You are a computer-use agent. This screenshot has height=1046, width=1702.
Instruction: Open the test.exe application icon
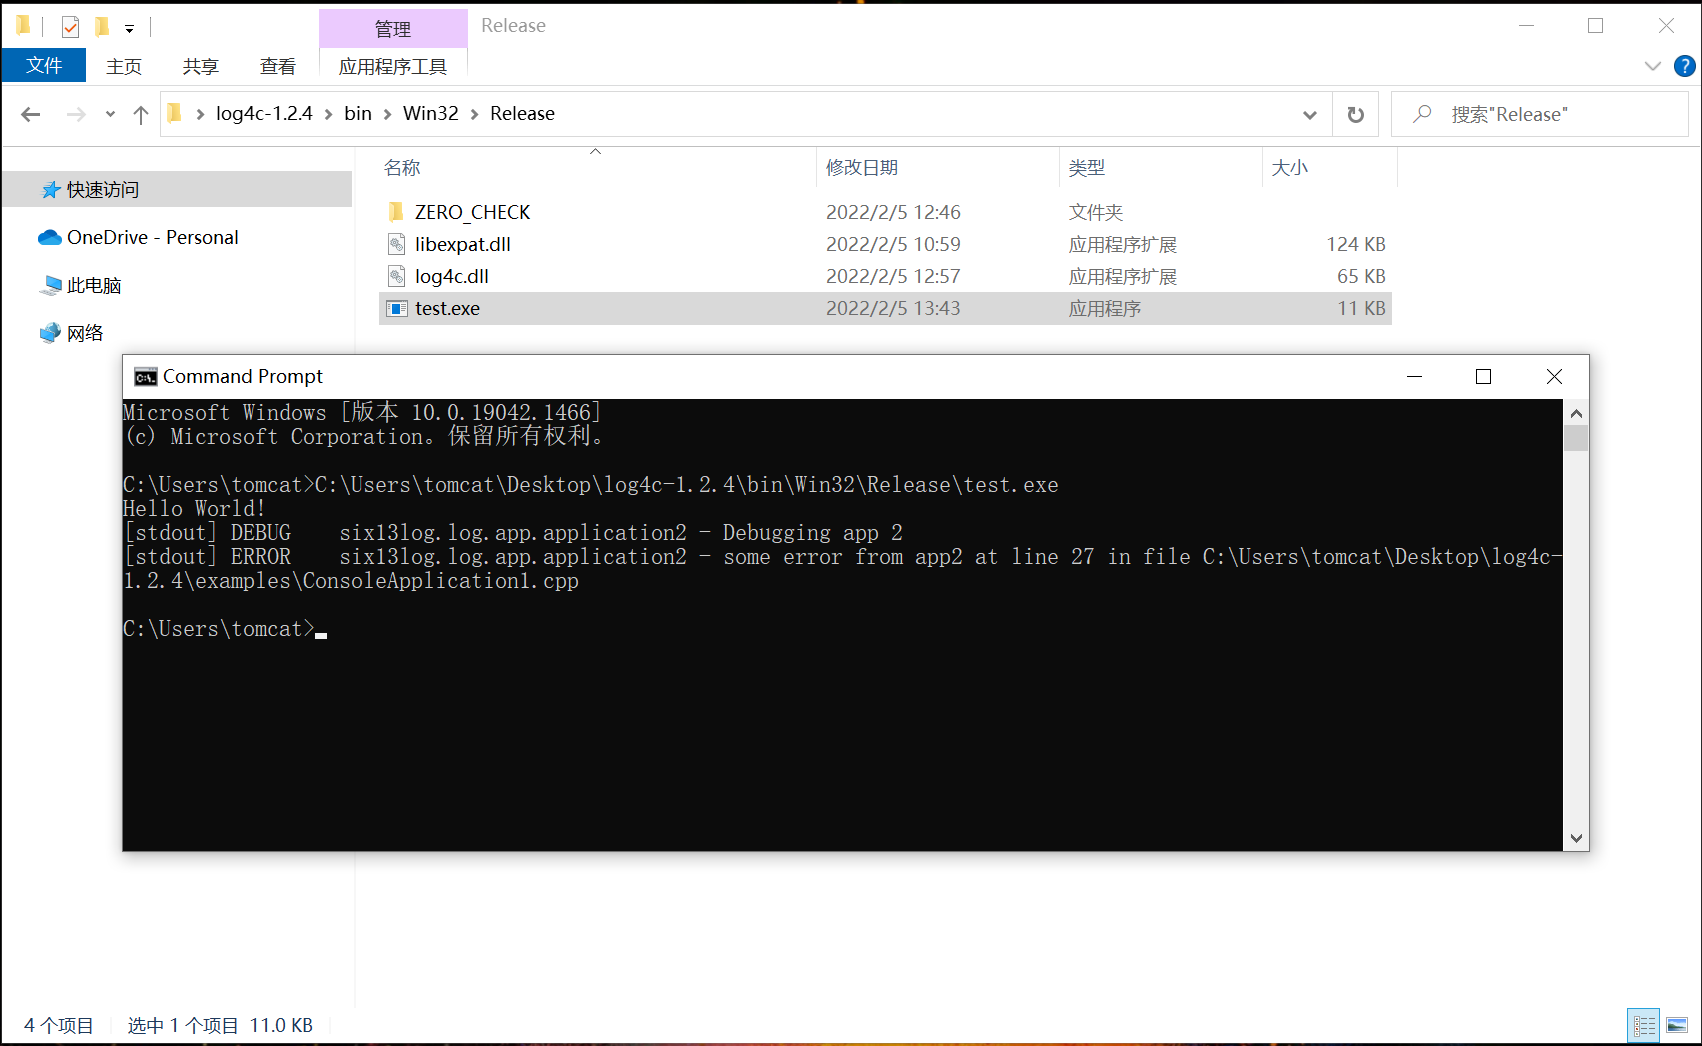tap(398, 308)
